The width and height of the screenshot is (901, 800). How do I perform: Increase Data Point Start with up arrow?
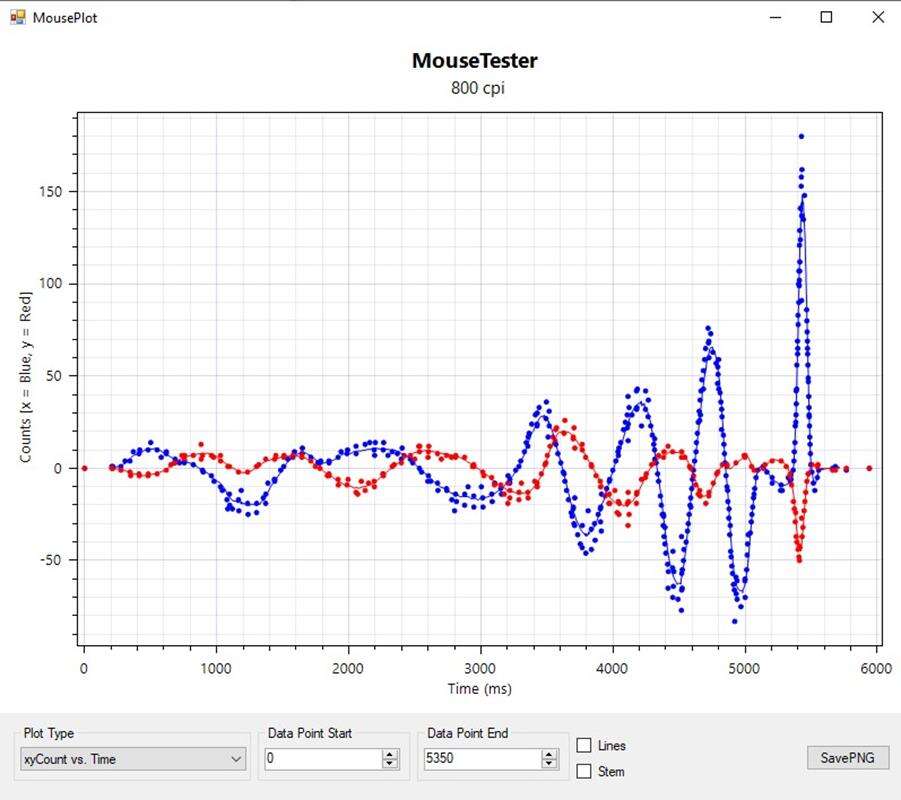point(390,754)
